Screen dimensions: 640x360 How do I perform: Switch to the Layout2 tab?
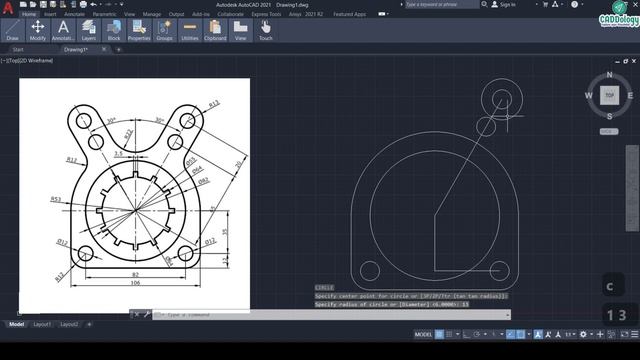coord(69,324)
